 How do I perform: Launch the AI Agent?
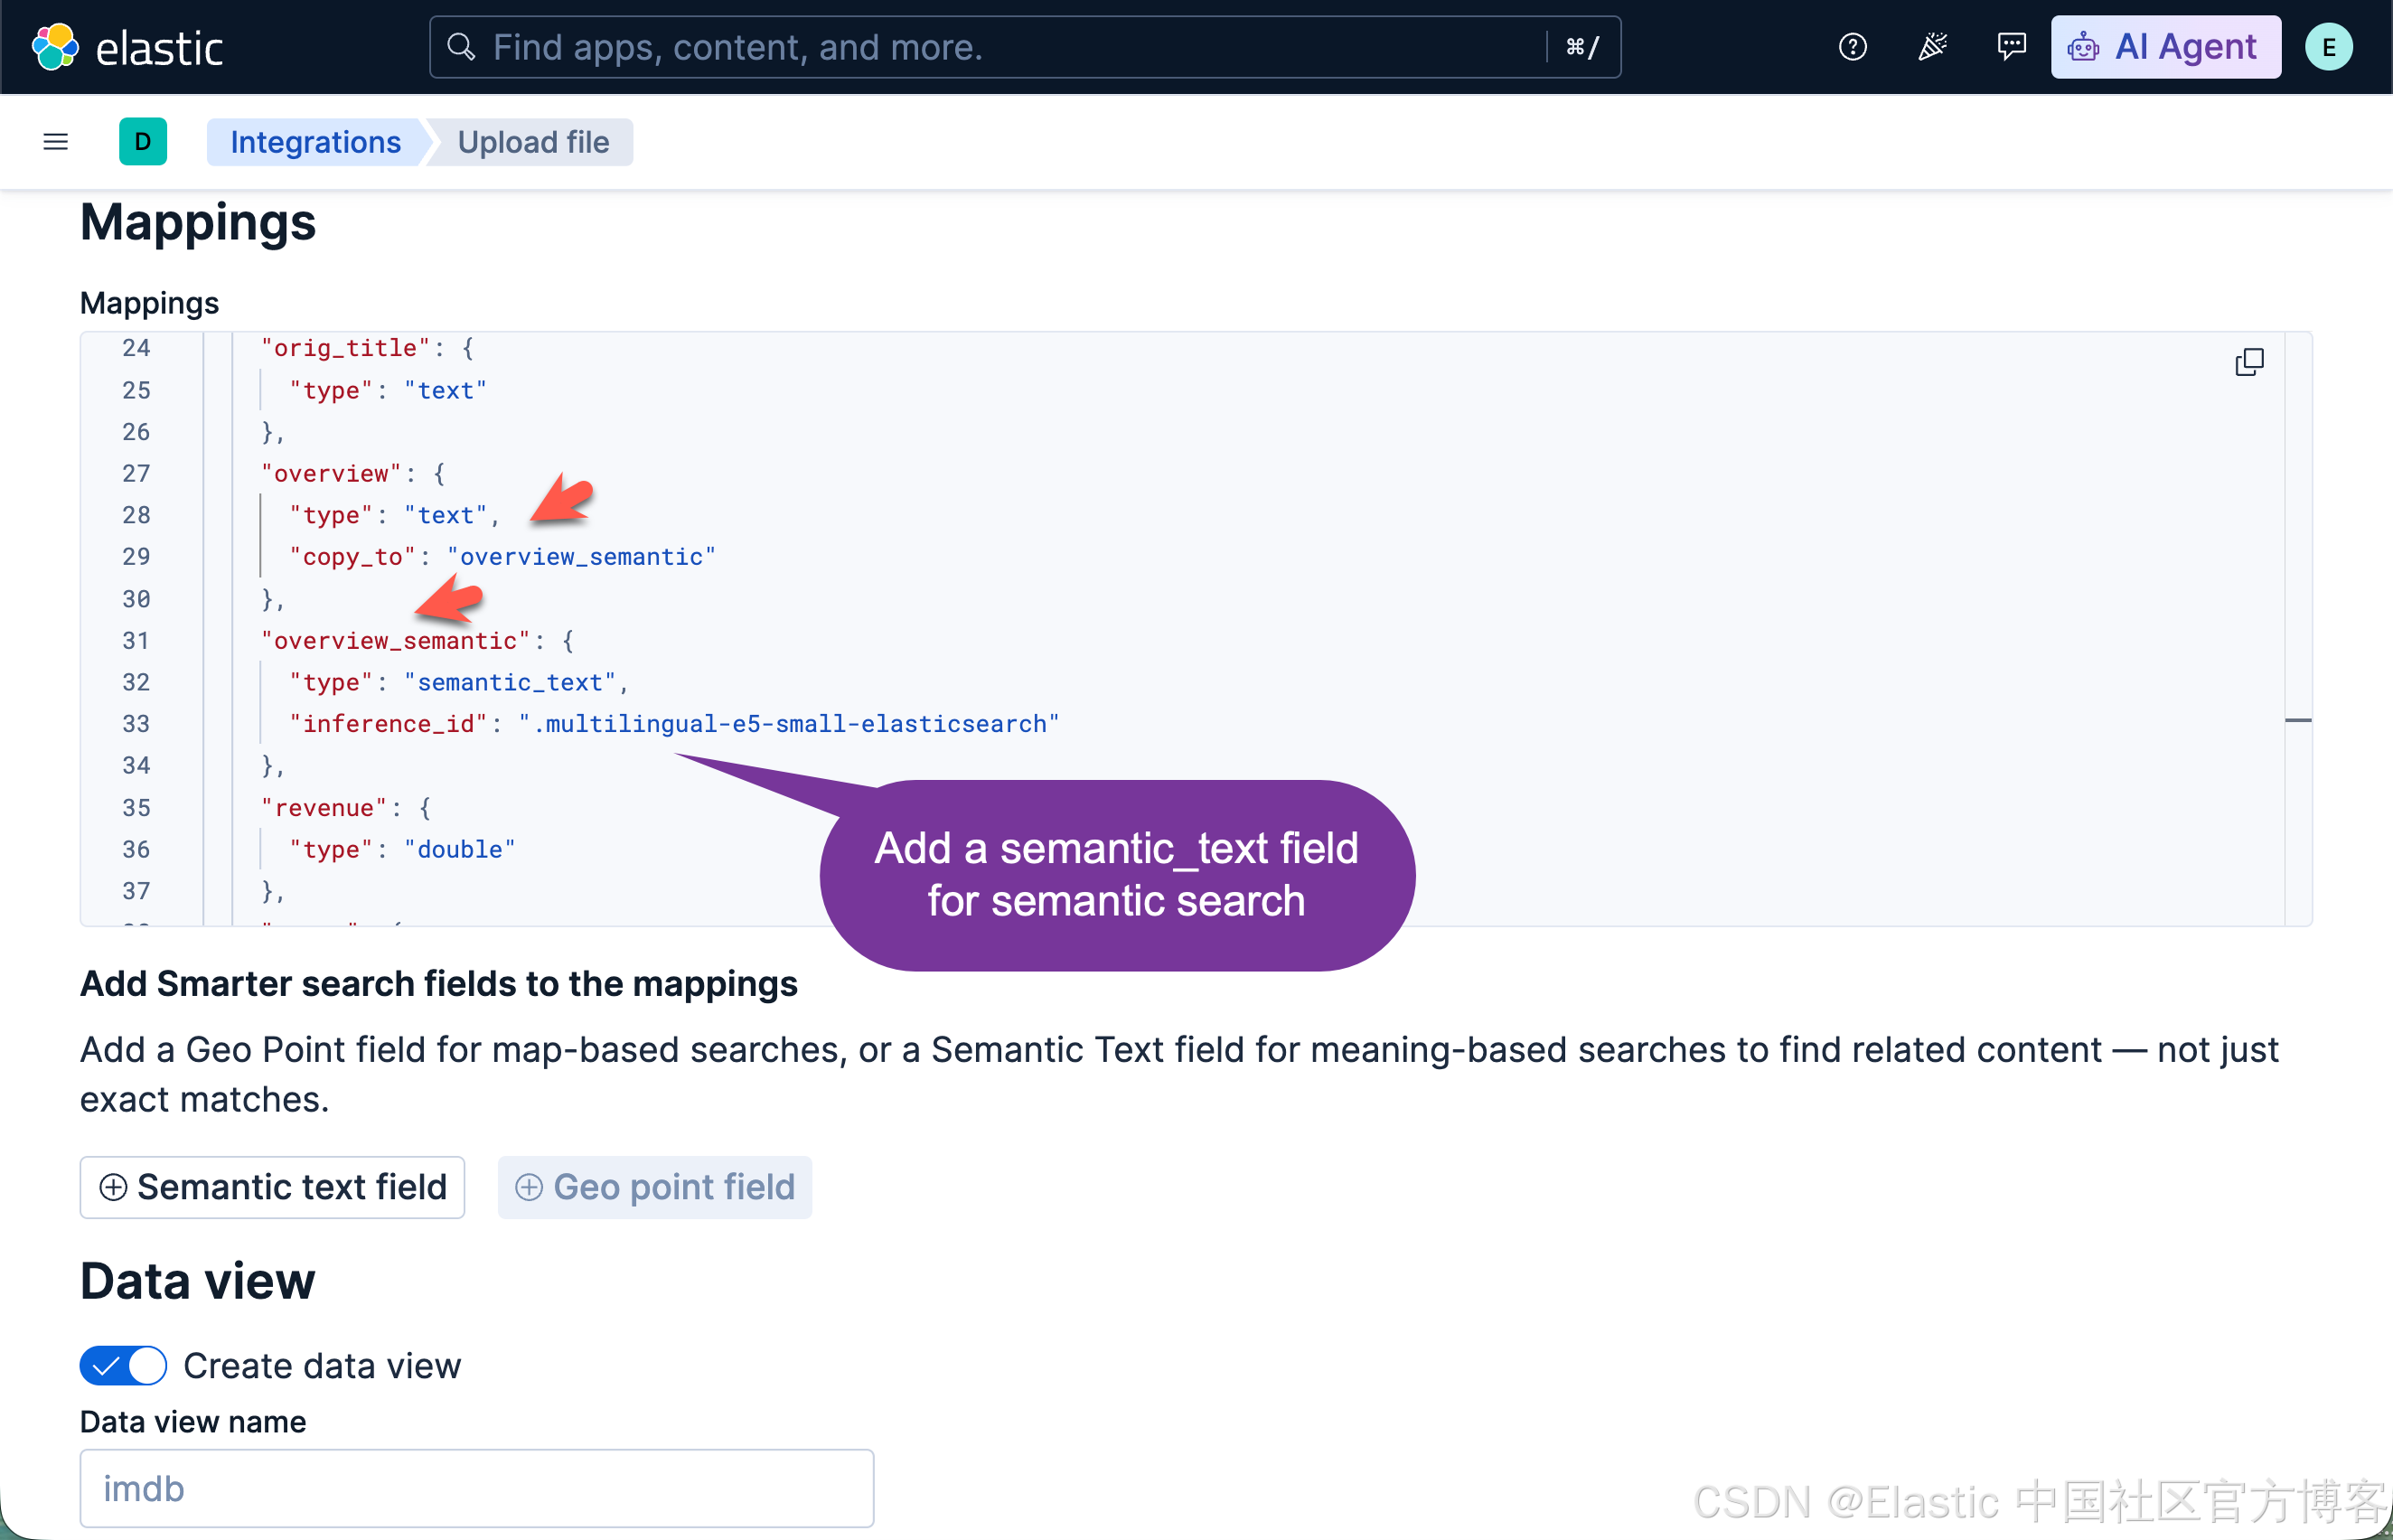[x=2165, y=47]
